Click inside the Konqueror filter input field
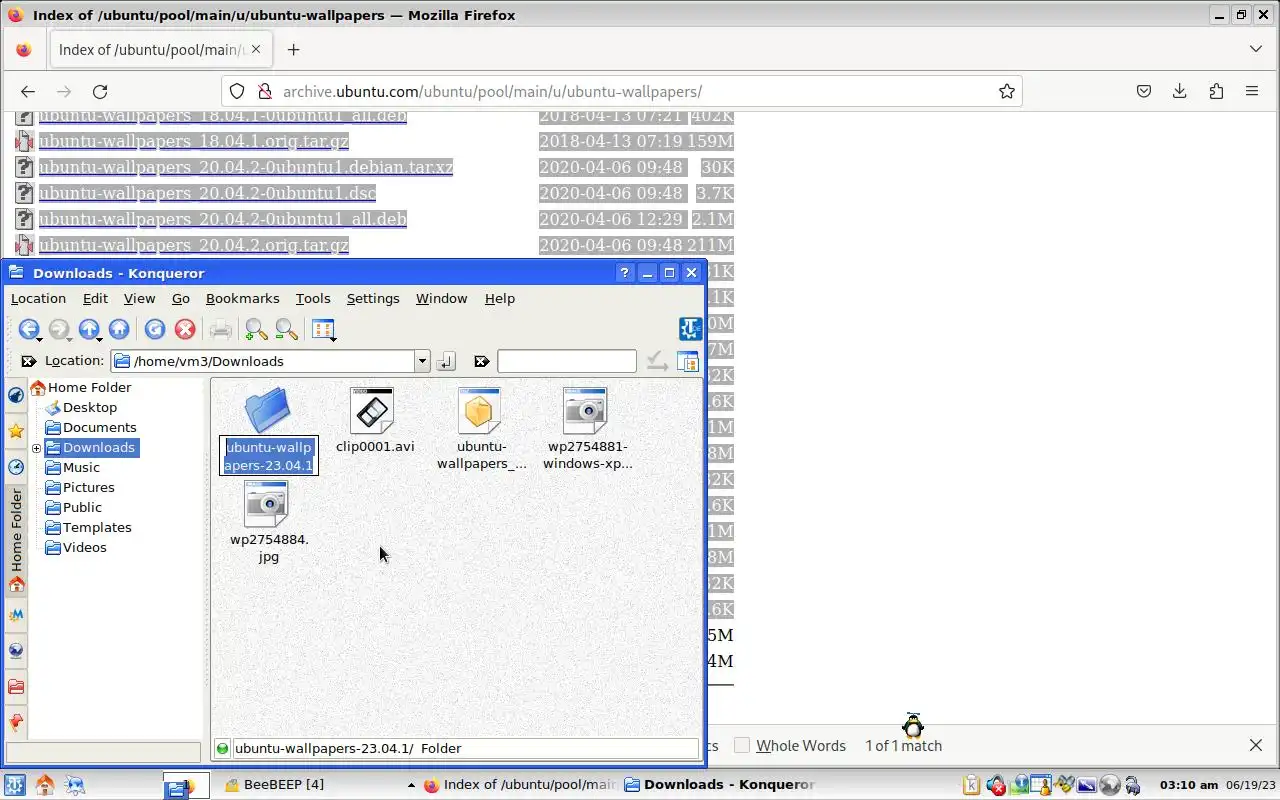Screen dimensions: 1280x800 [x=566, y=361]
